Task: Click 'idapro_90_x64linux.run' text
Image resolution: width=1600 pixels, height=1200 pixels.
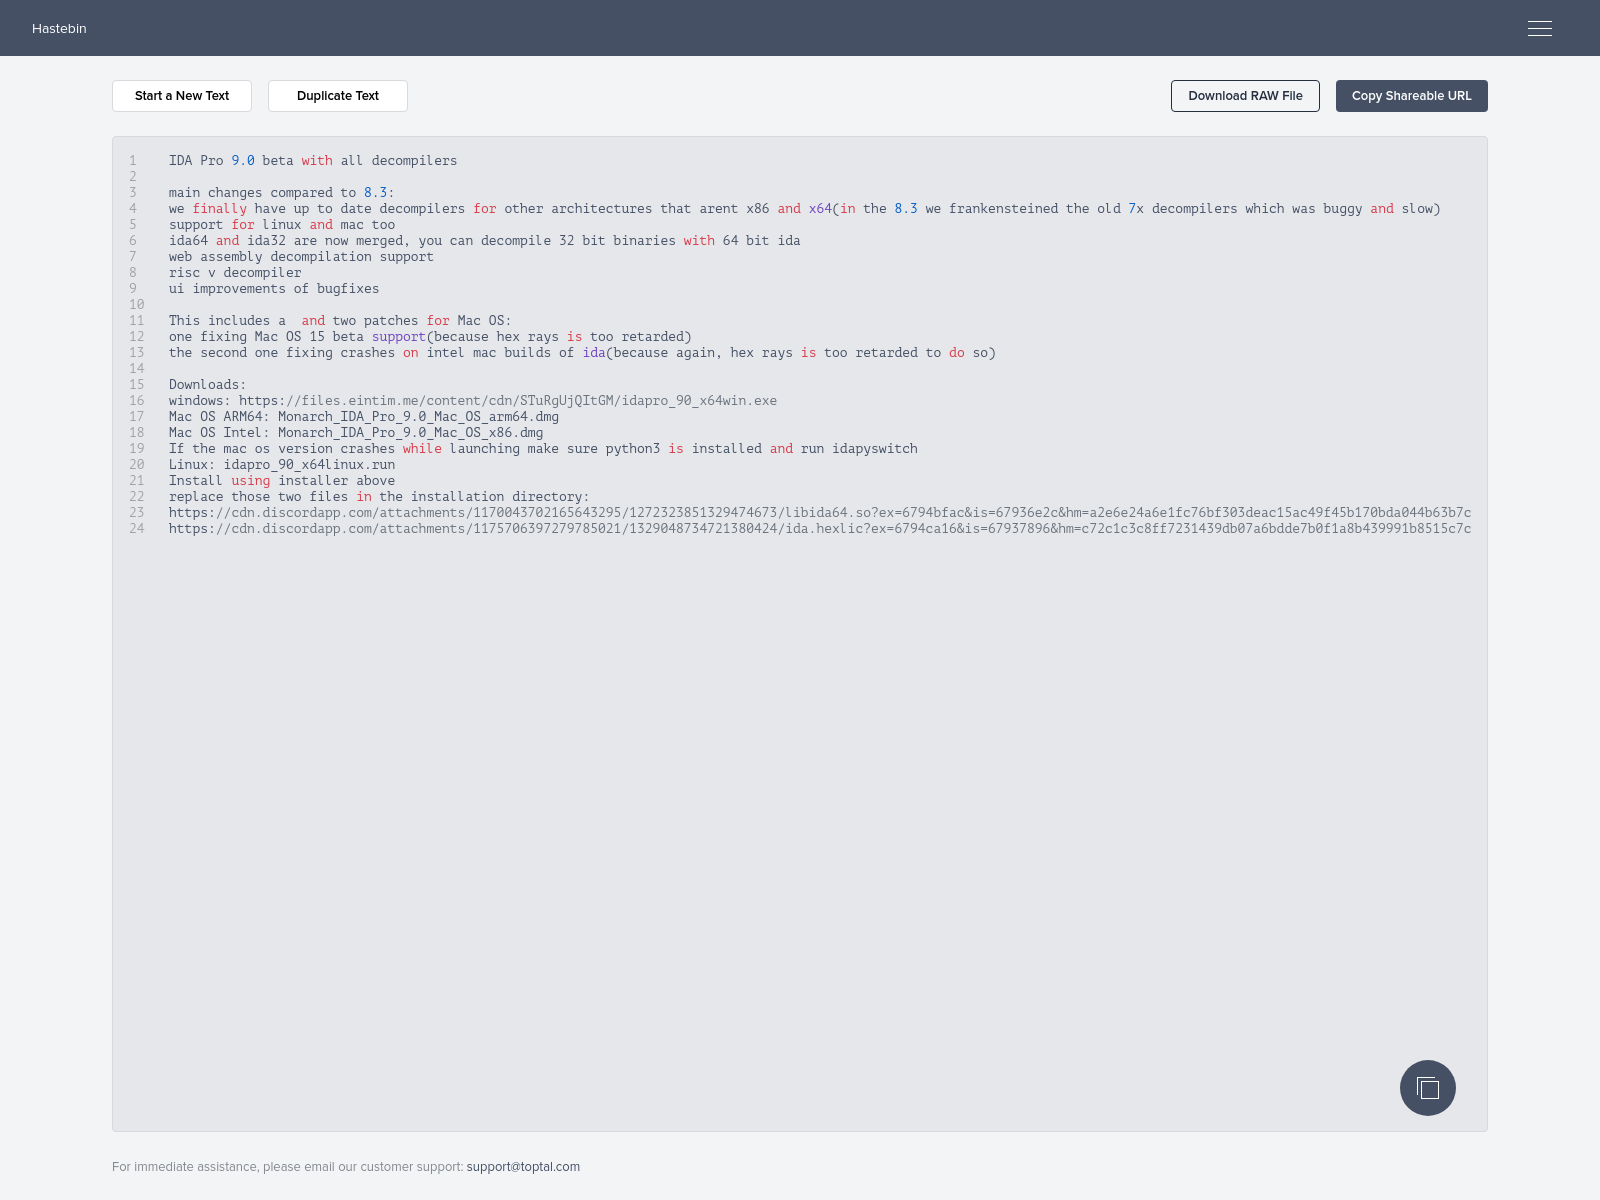Action: [309, 465]
